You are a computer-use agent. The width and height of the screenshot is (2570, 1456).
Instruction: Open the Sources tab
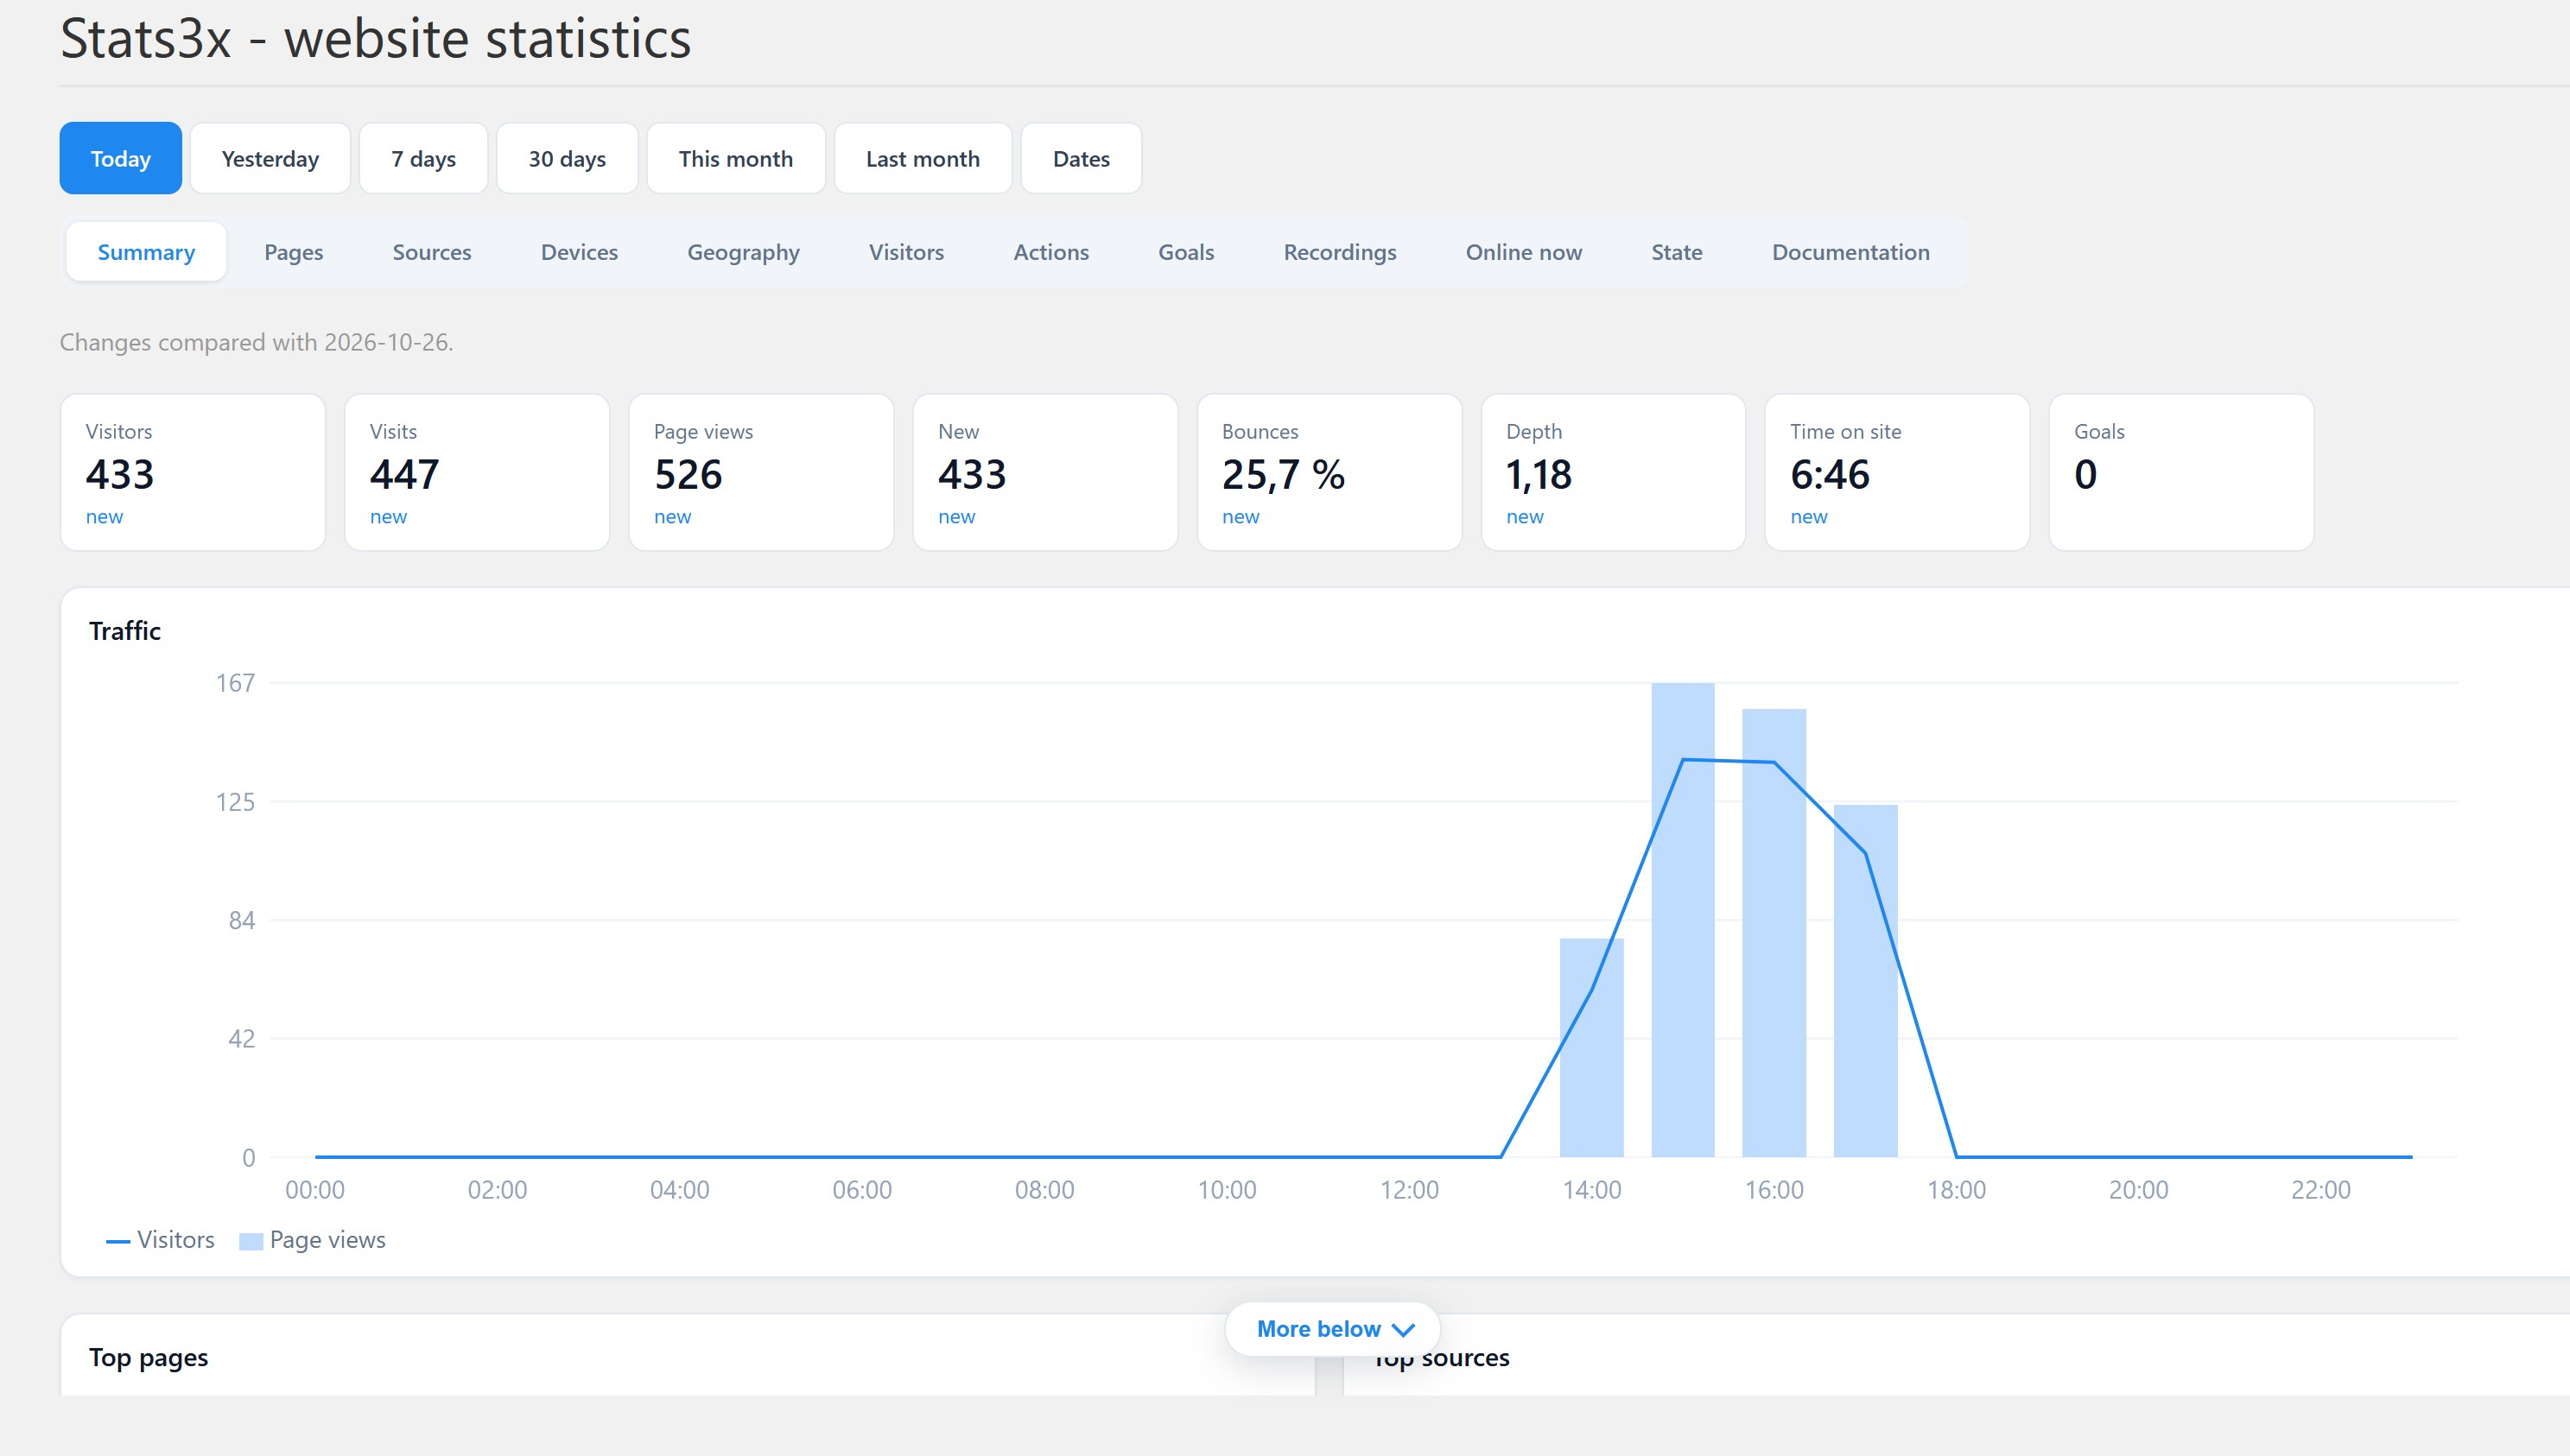point(432,252)
